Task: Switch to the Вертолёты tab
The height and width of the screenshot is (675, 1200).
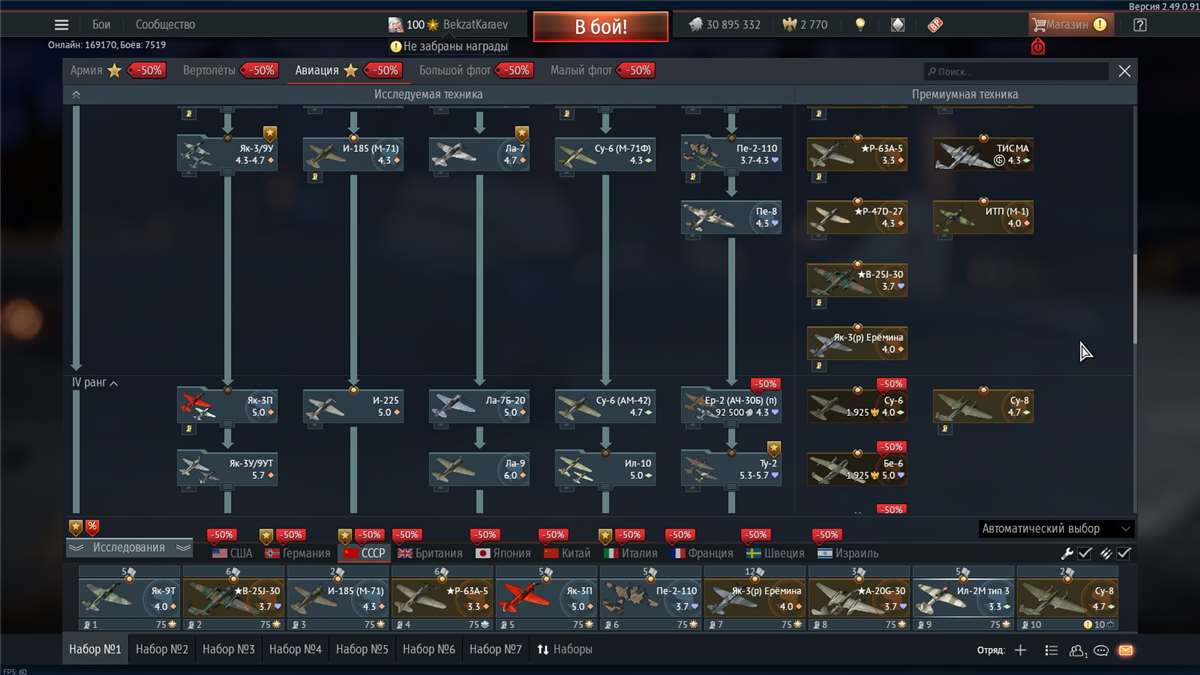Action: coord(215,71)
